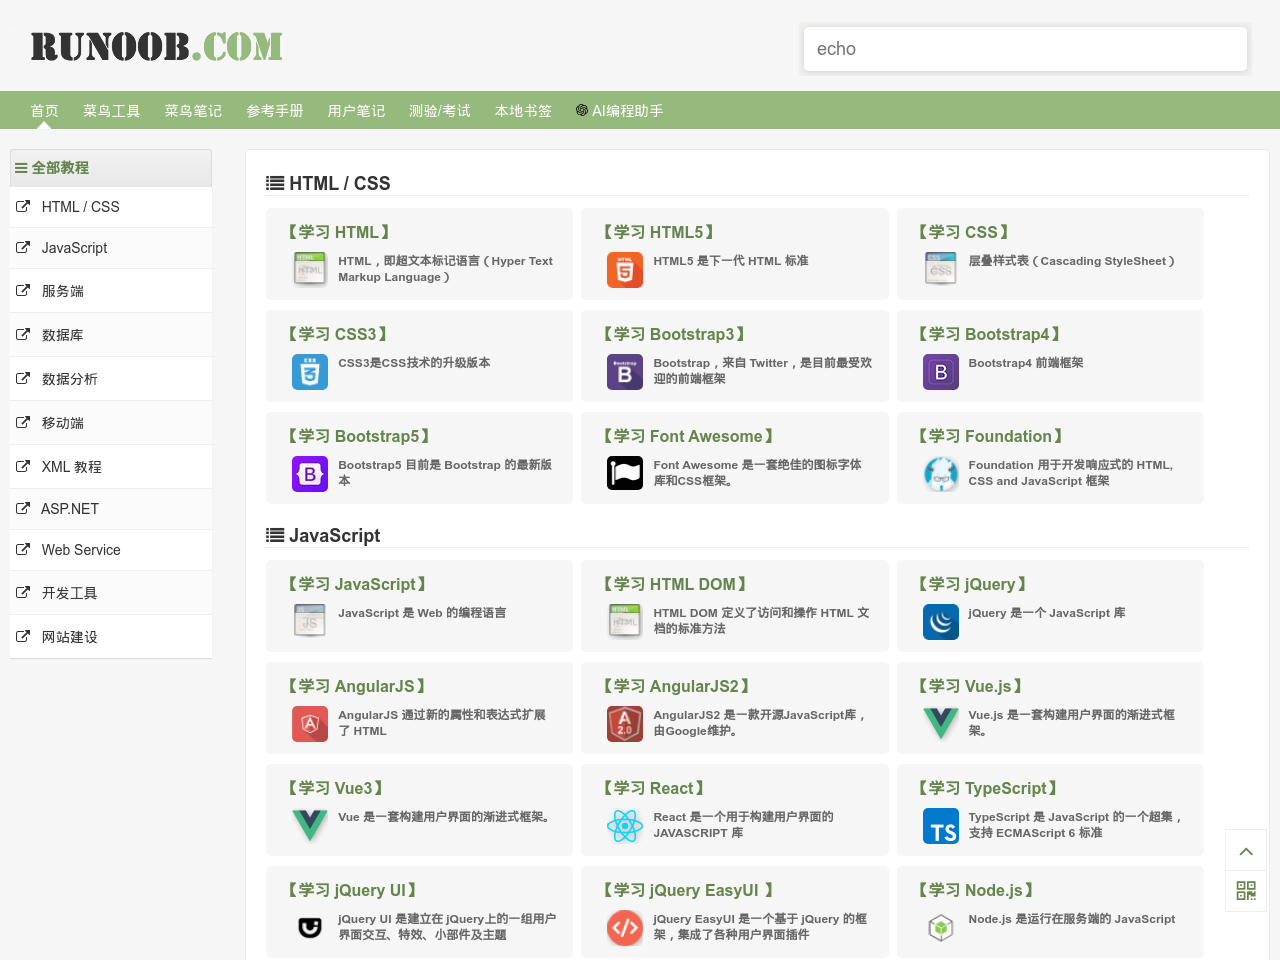Screen dimensions: 1280x960
Task: Select the Vue.js logo icon
Action: [940, 723]
